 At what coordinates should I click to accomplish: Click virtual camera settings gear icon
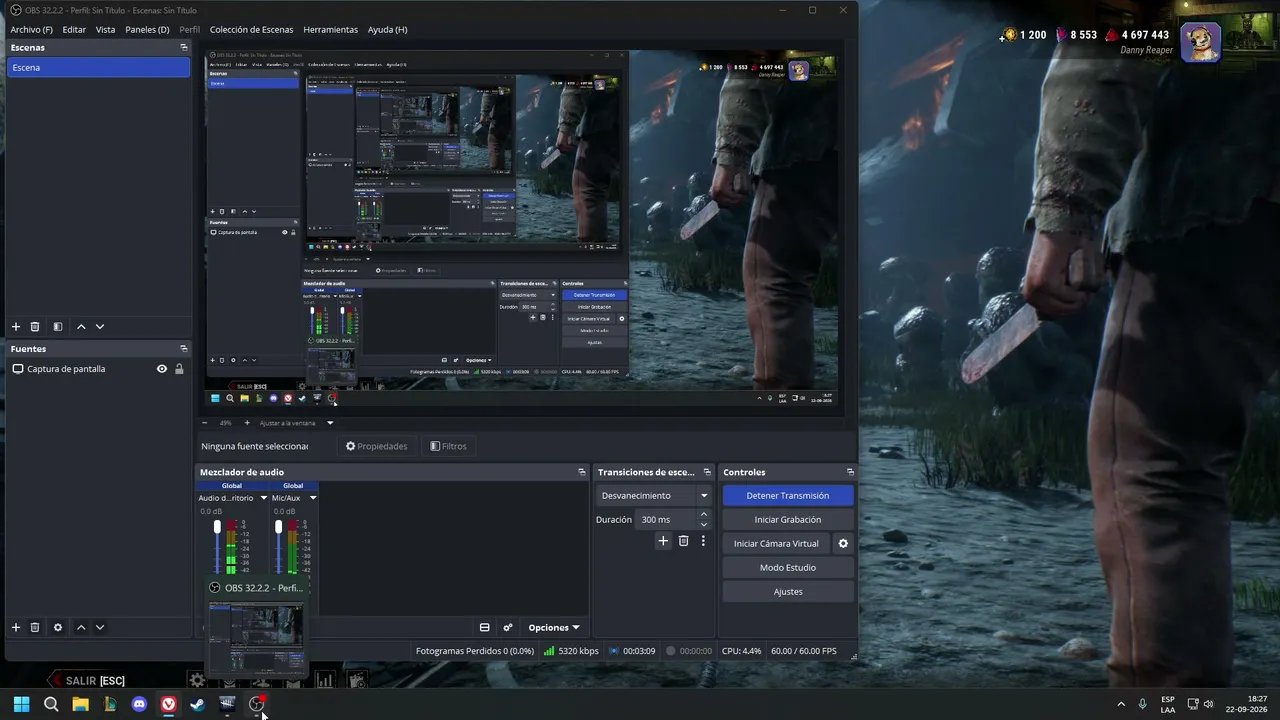(843, 544)
